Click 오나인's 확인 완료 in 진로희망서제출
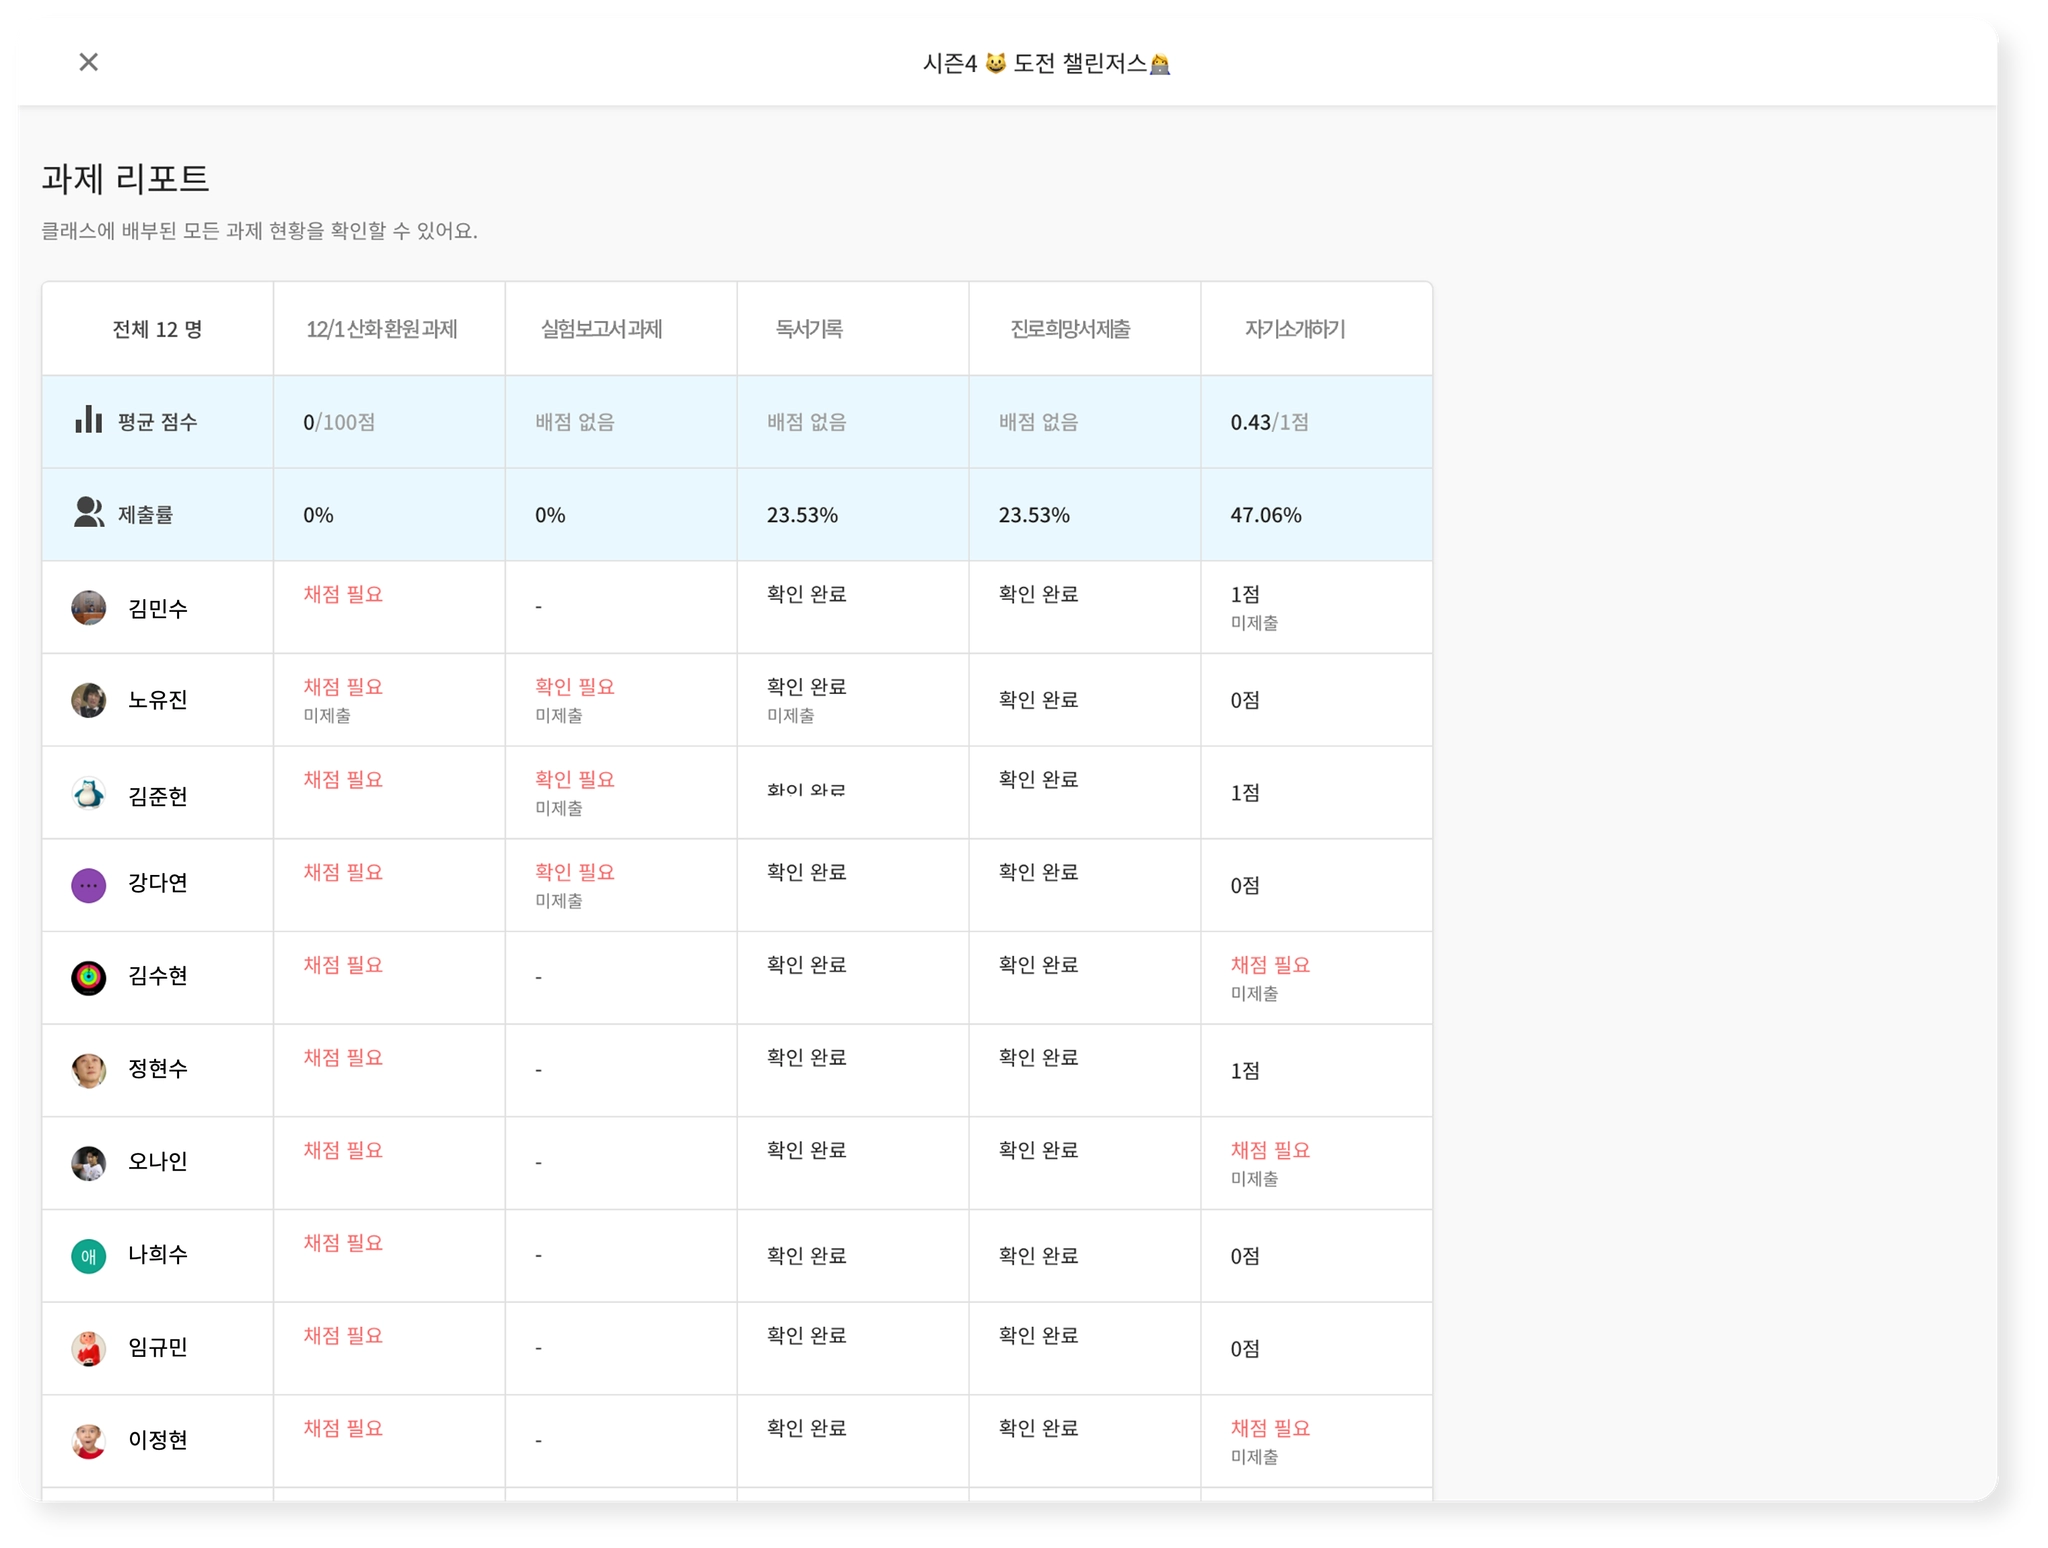 click(x=1038, y=1150)
